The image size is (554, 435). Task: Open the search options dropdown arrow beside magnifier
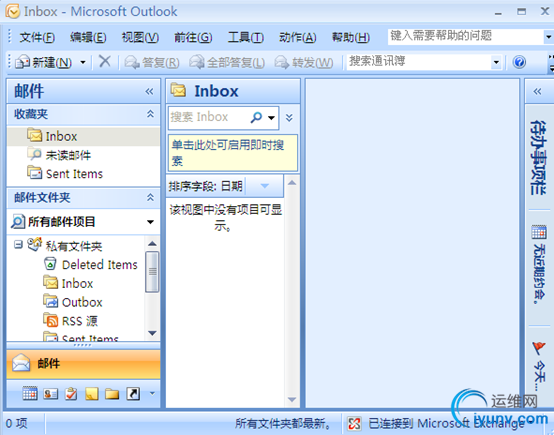(x=271, y=118)
